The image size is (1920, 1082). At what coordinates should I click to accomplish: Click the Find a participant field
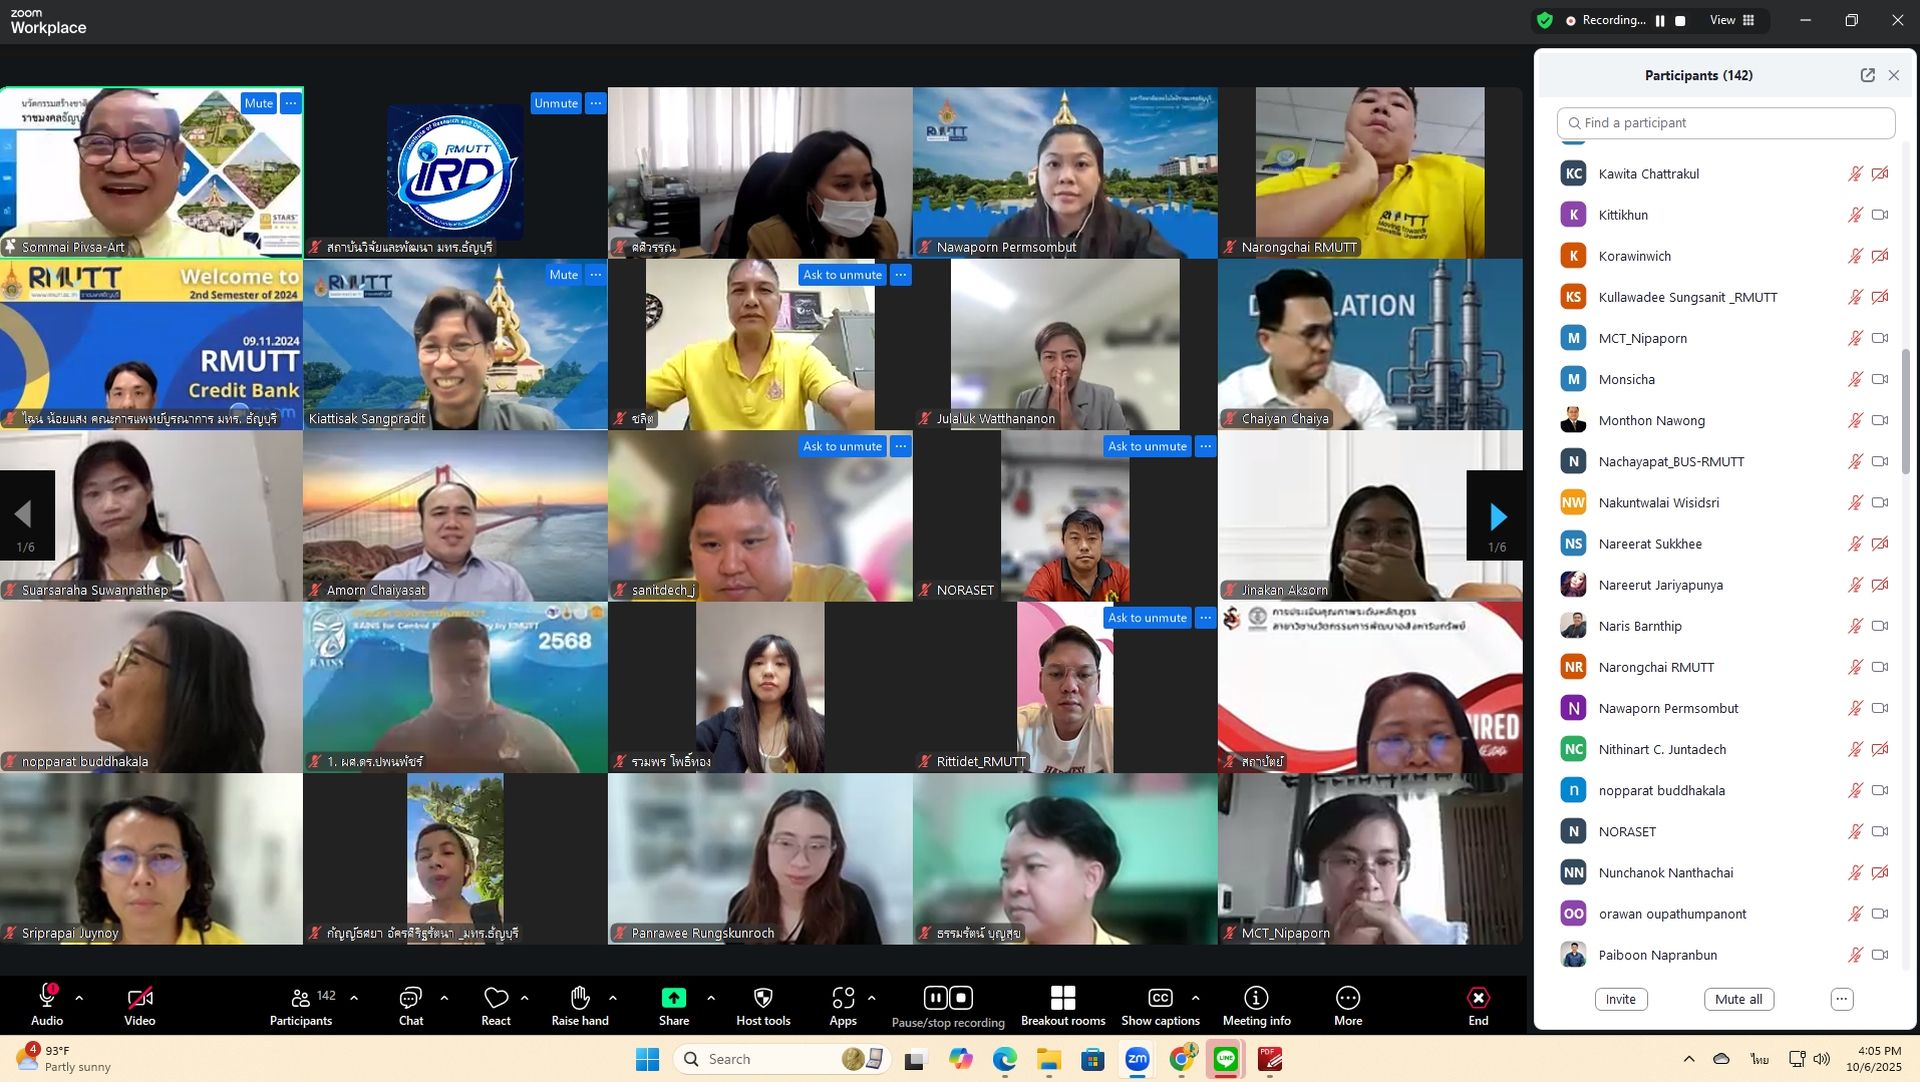1726,123
